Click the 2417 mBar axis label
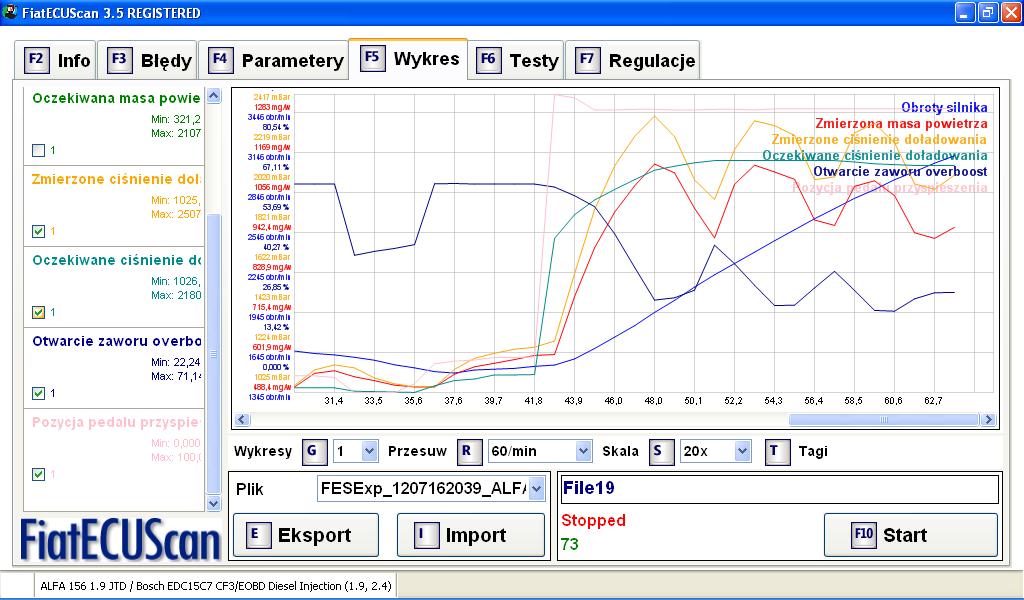The image size is (1024, 600). click(x=272, y=97)
